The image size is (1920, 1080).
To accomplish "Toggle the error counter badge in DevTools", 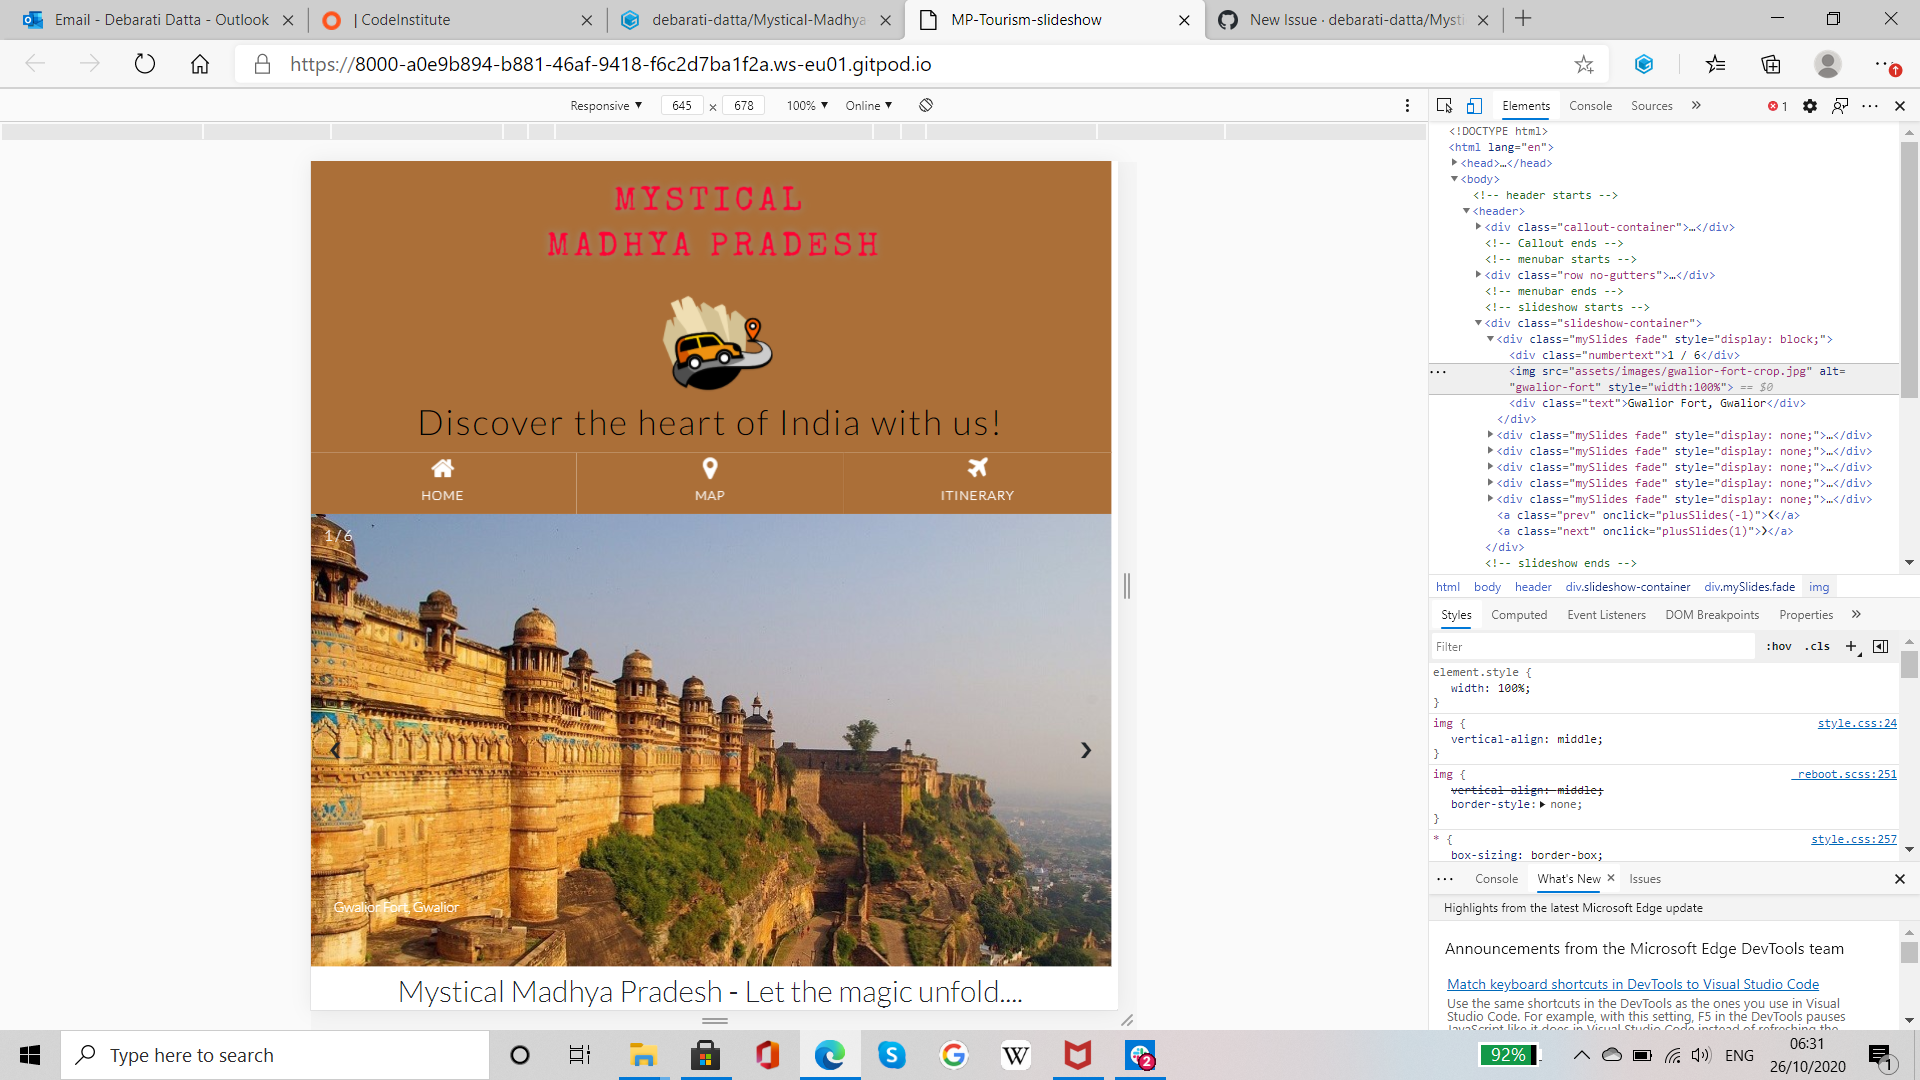I will pyautogui.click(x=1777, y=105).
